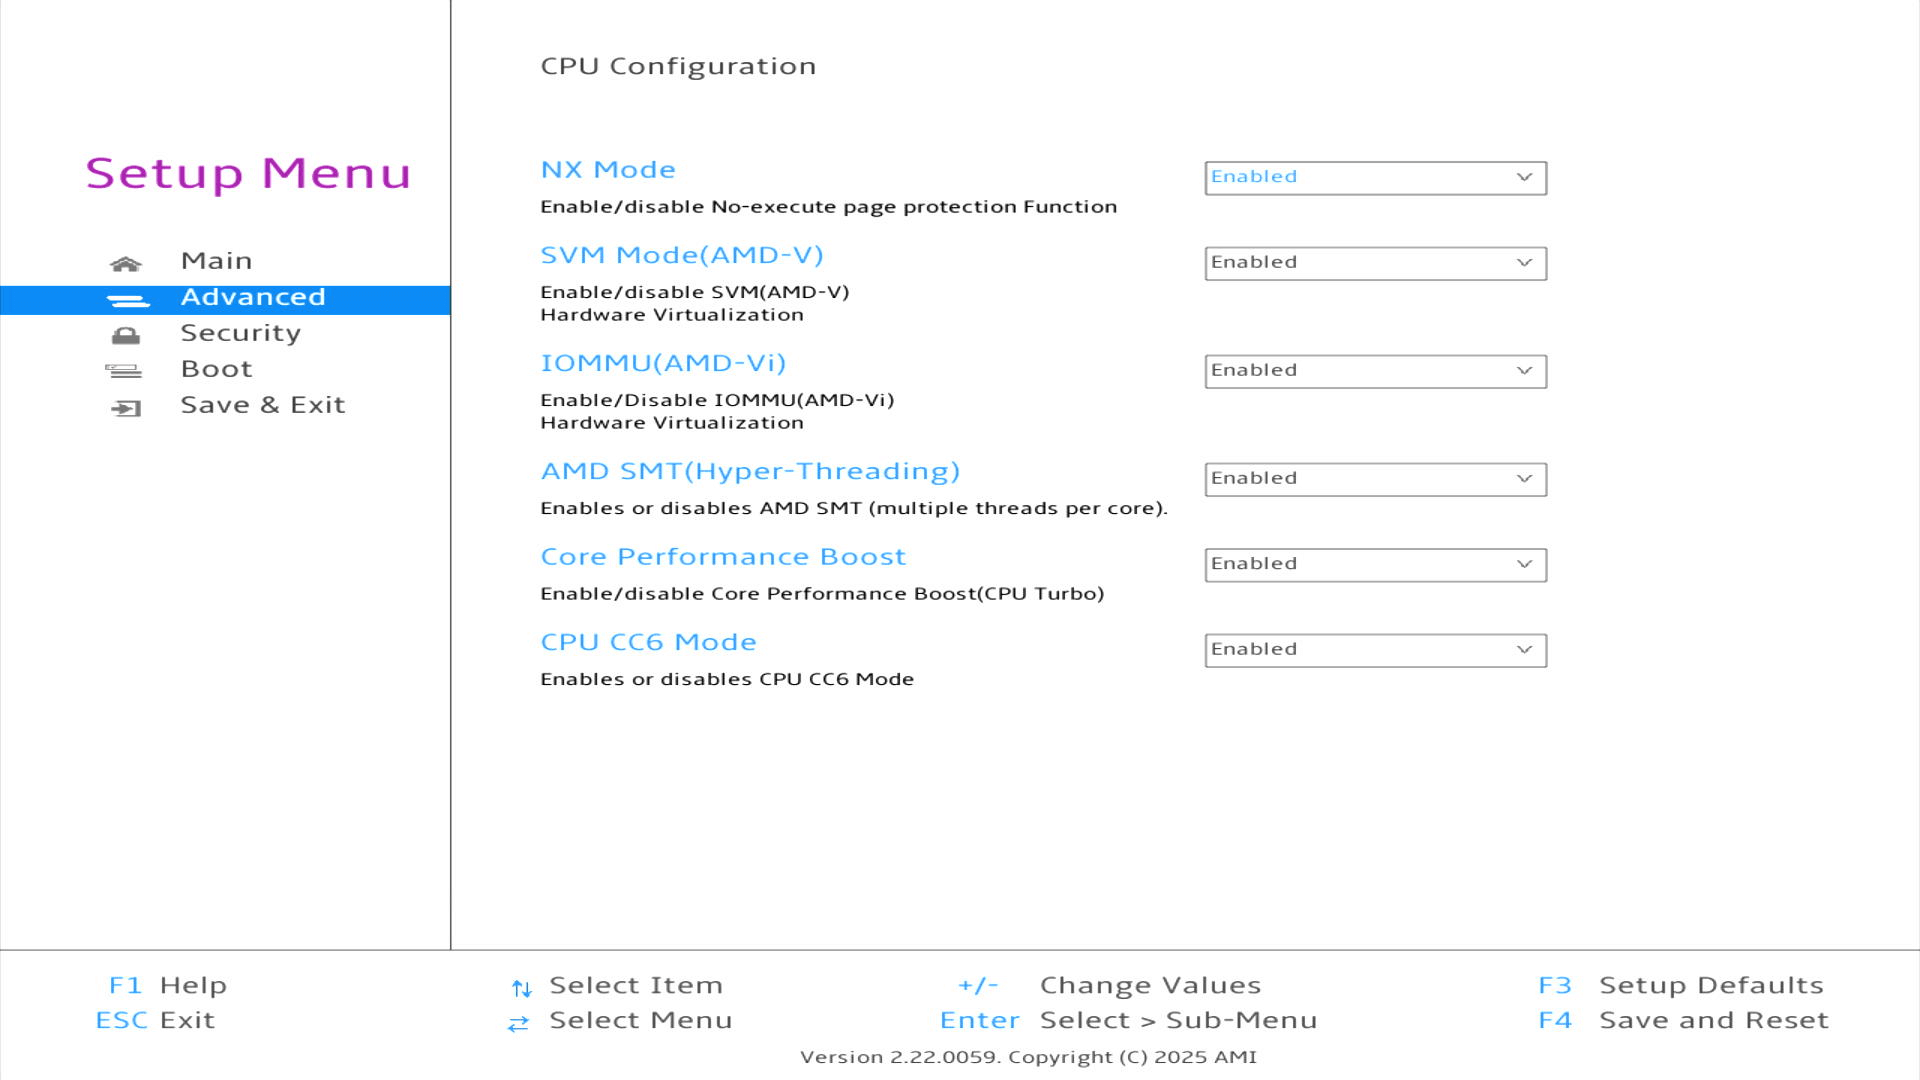Viewport: 1920px width, 1080px height.
Task: Click the NX Mode dropdown chevron arrow
Action: (1524, 177)
